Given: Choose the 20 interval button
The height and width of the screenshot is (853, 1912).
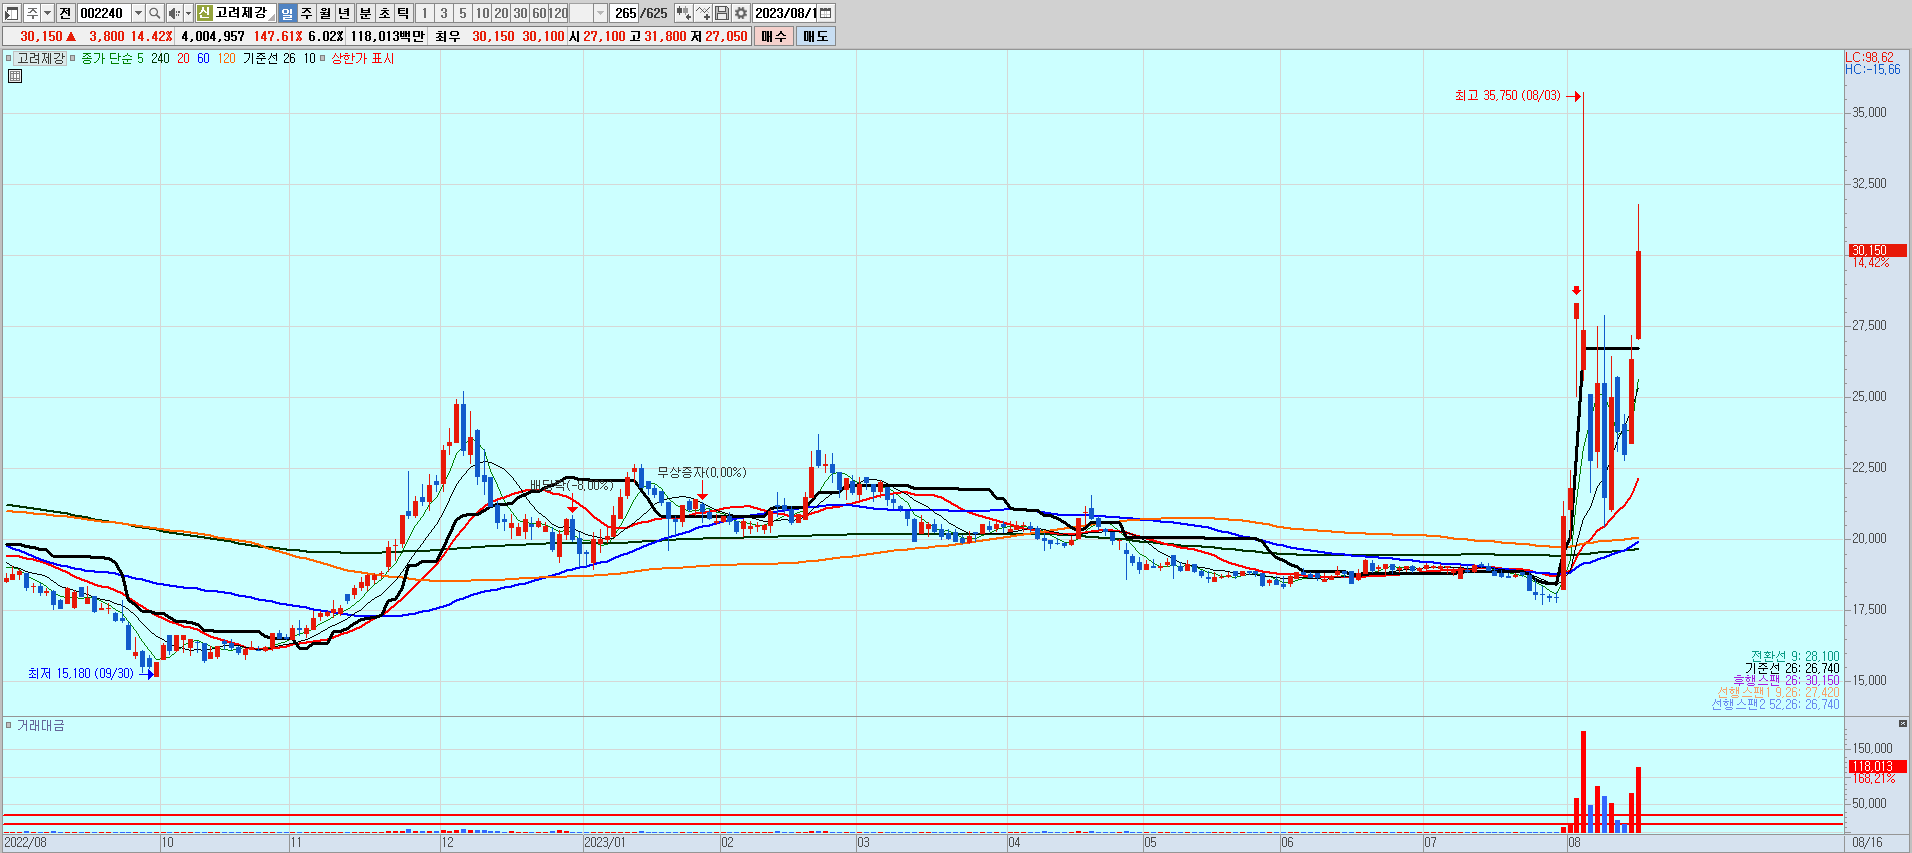Looking at the screenshot, I should coord(501,13).
